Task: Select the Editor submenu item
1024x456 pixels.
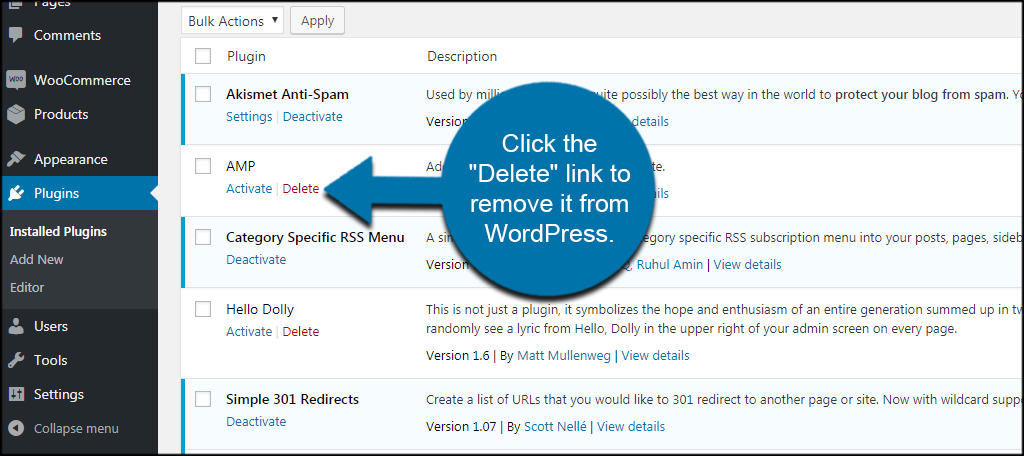Action: coord(27,287)
